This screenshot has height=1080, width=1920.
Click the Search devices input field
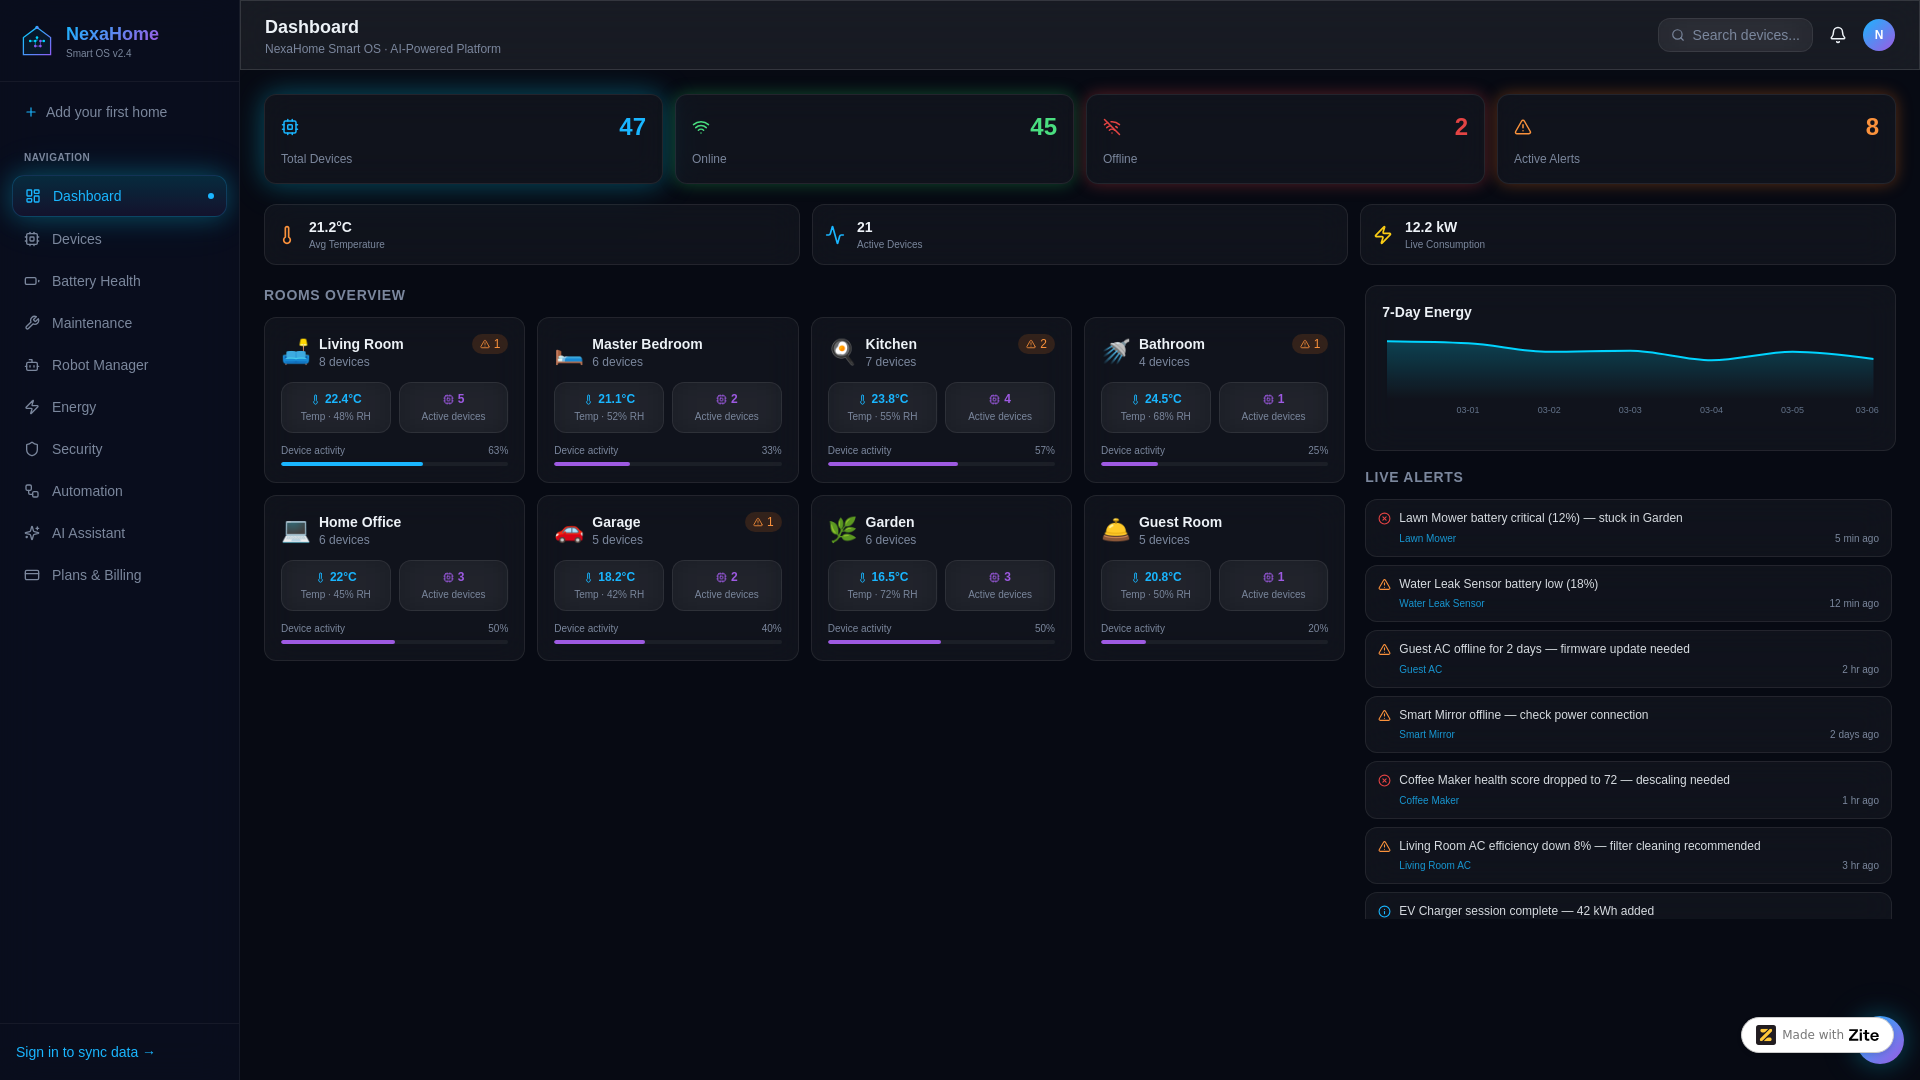pos(1745,35)
